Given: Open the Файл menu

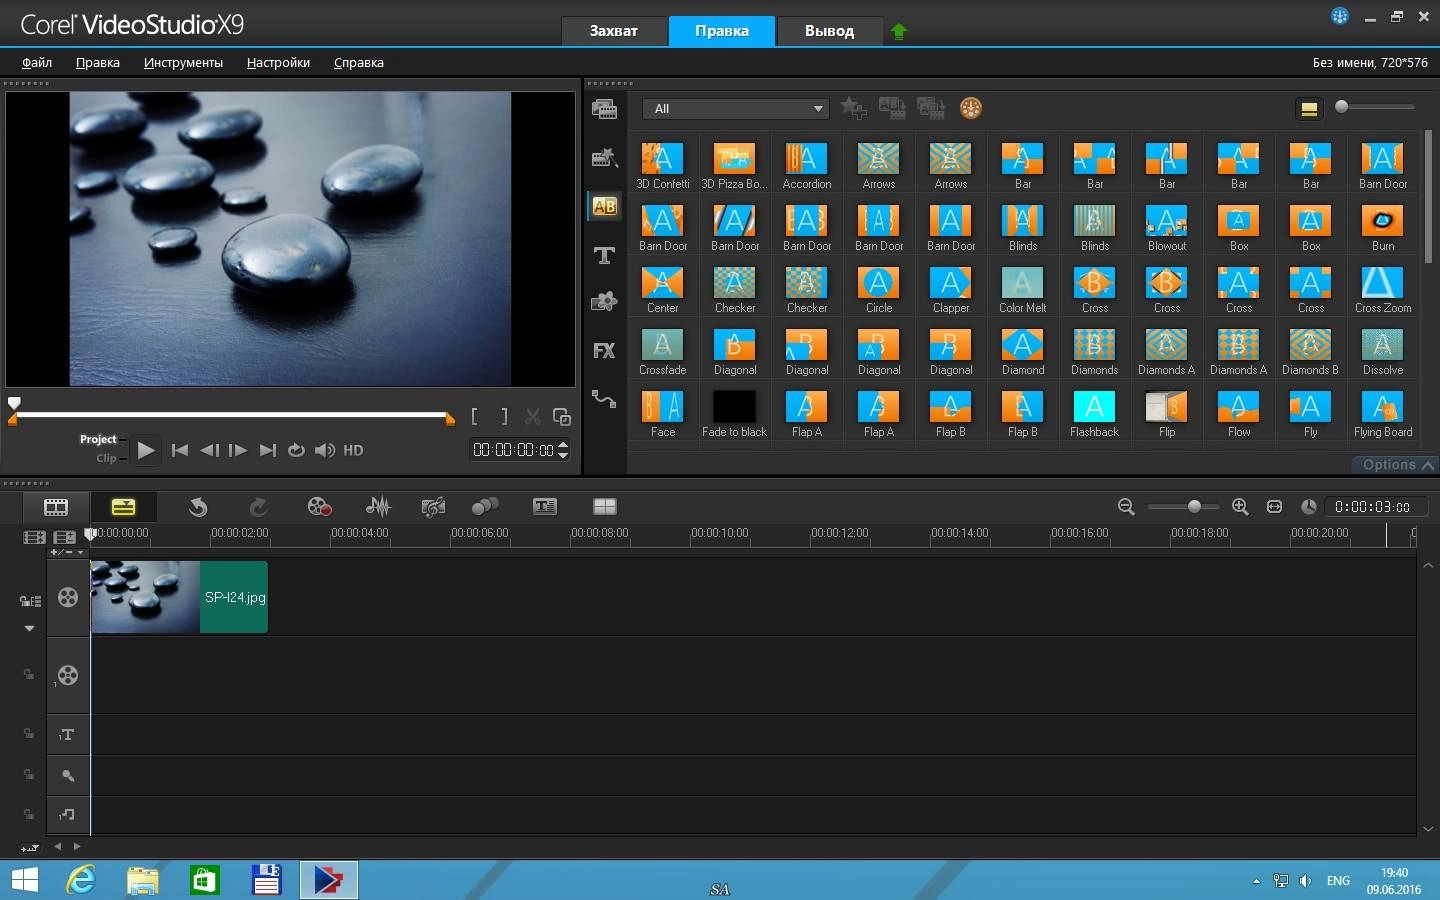Looking at the screenshot, I should pyautogui.click(x=37, y=62).
